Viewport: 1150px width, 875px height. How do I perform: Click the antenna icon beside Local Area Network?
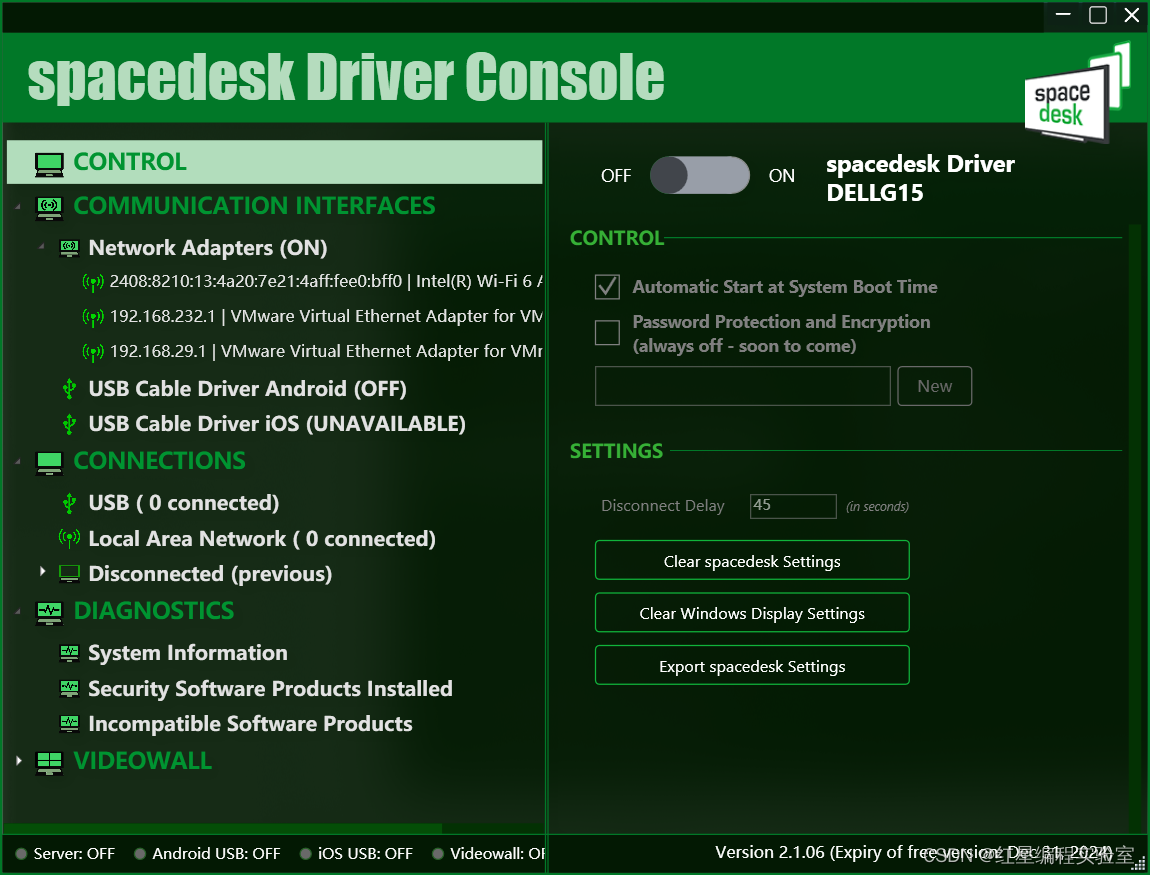69,538
